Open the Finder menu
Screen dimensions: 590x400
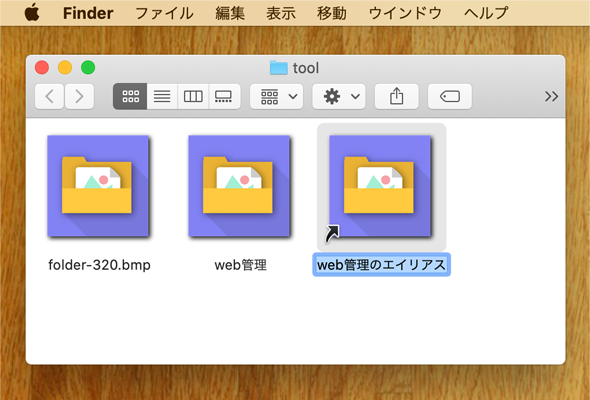88,13
